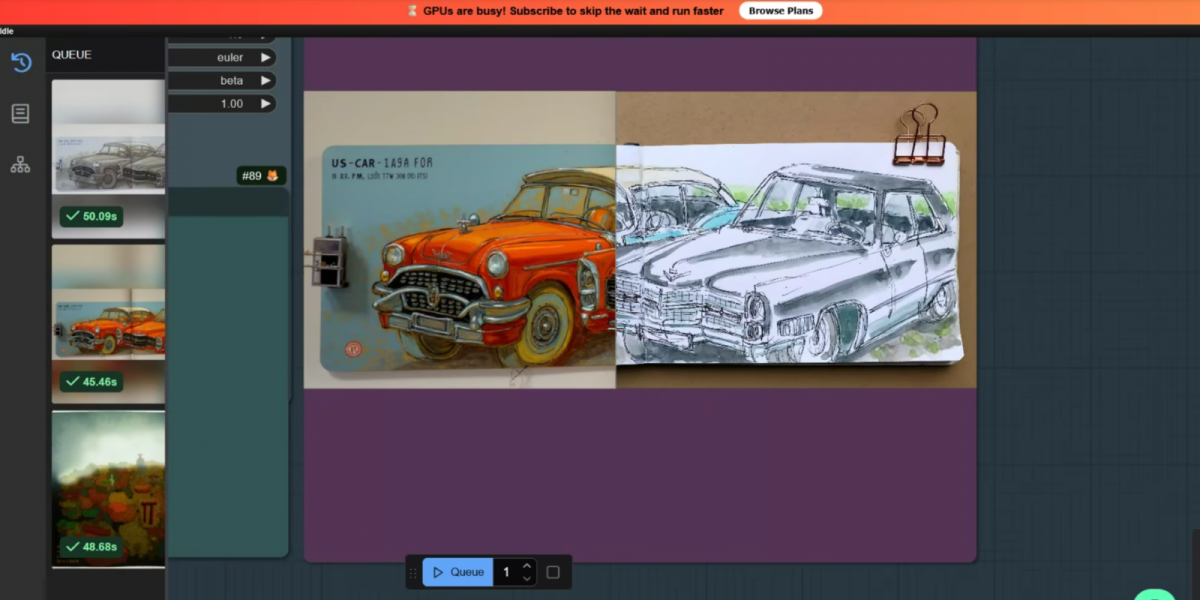
Task: Toggle the square checkbox beside the queue count
Action: click(x=553, y=572)
